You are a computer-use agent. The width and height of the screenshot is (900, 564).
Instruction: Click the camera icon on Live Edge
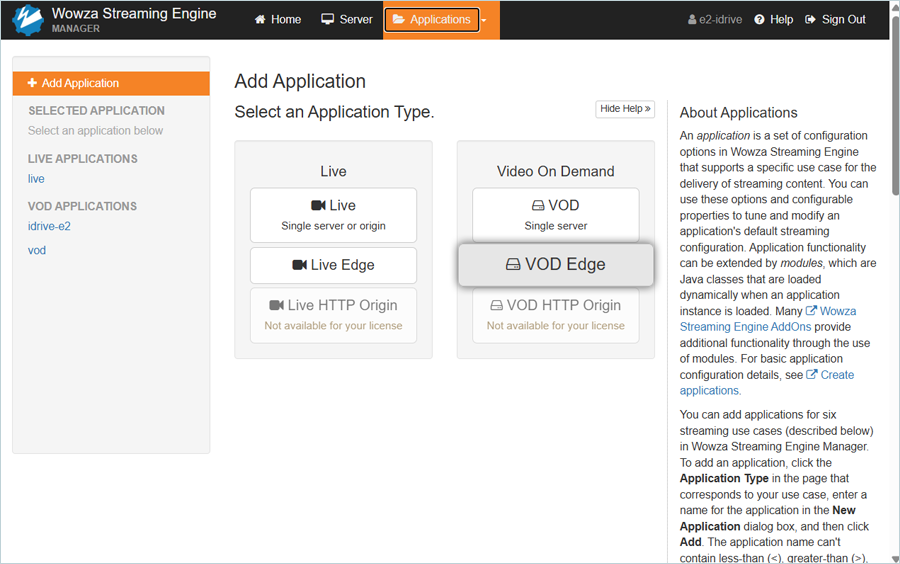coord(300,265)
